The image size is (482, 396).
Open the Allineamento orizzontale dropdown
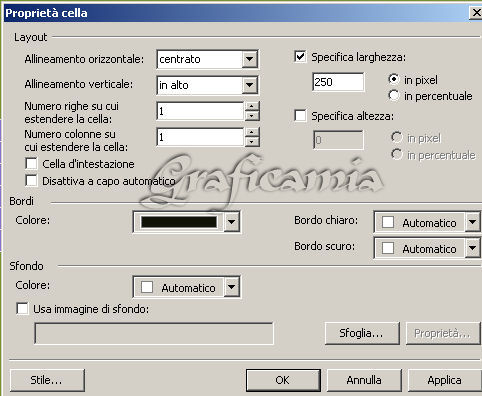point(249,59)
